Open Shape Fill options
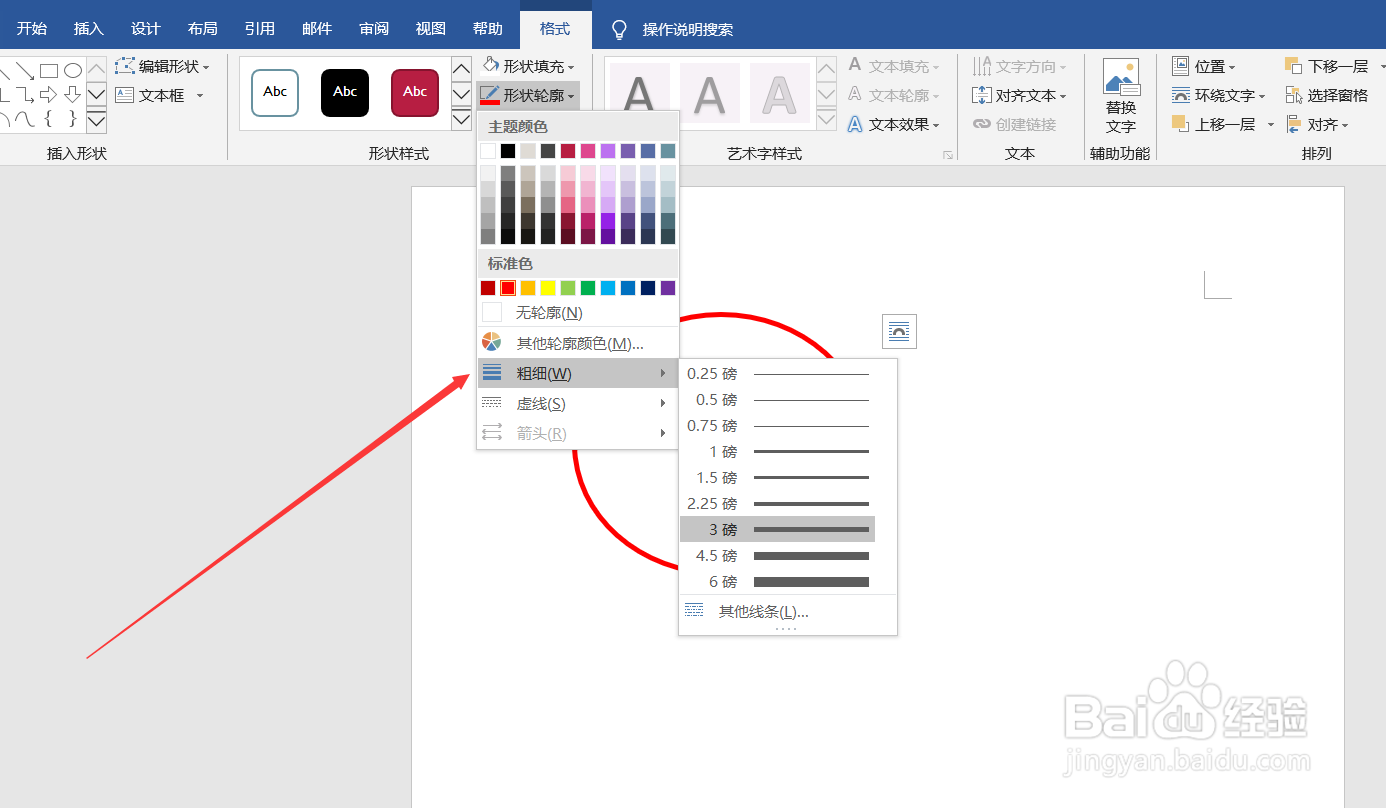Viewport: 1386px width, 808px height. coord(528,66)
